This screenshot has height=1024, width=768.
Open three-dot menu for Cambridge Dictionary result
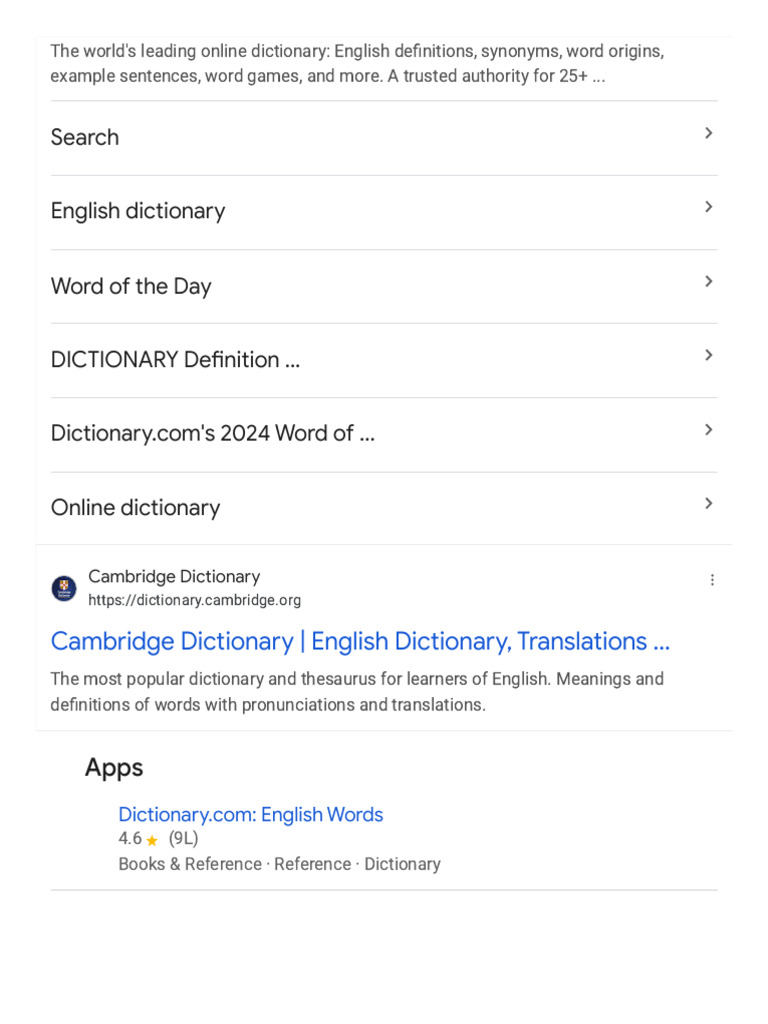point(712,580)
